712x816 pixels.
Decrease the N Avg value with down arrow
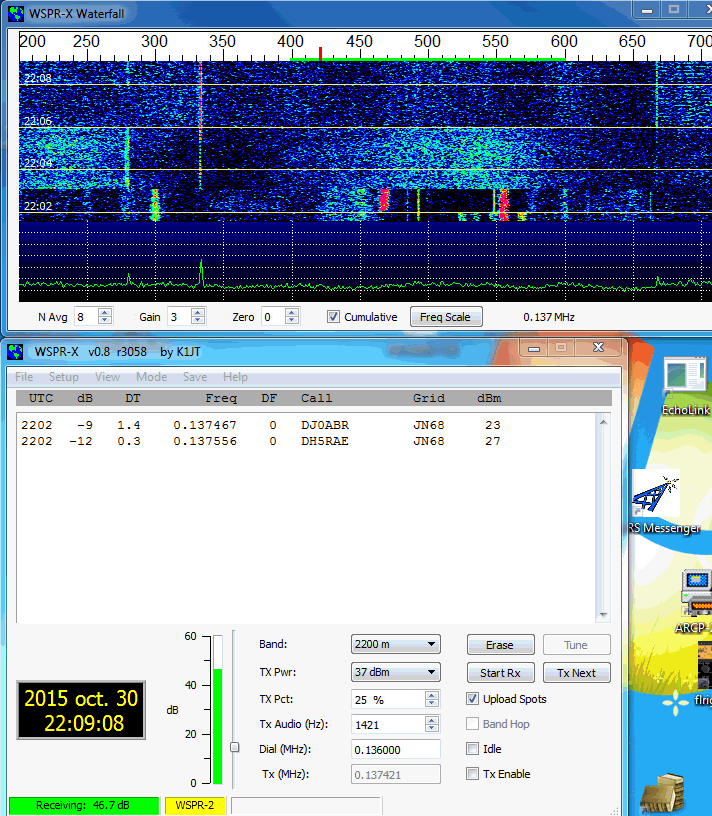tap(105, 320)
